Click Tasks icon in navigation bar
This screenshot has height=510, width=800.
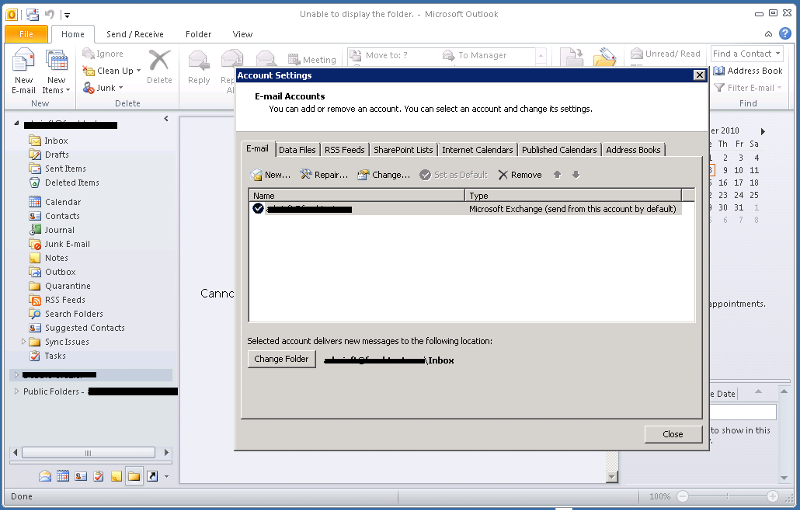pos(98,476)
